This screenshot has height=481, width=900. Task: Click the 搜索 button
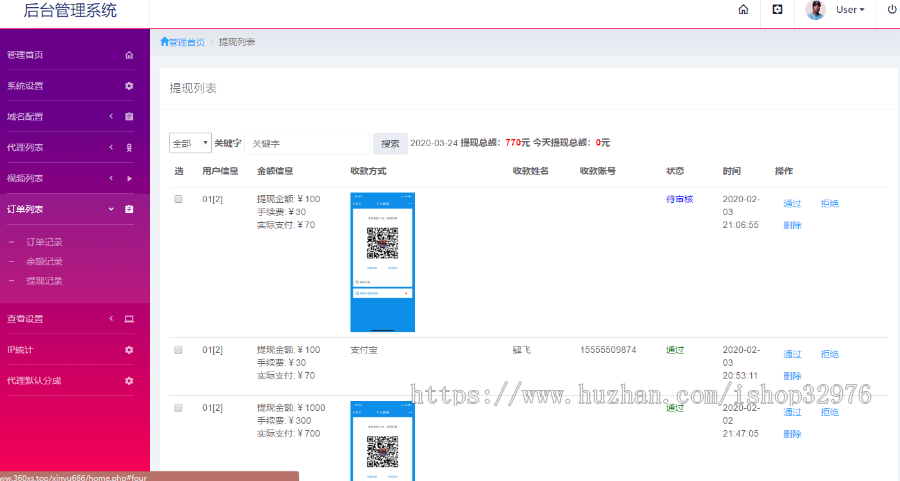coord(390,143)
